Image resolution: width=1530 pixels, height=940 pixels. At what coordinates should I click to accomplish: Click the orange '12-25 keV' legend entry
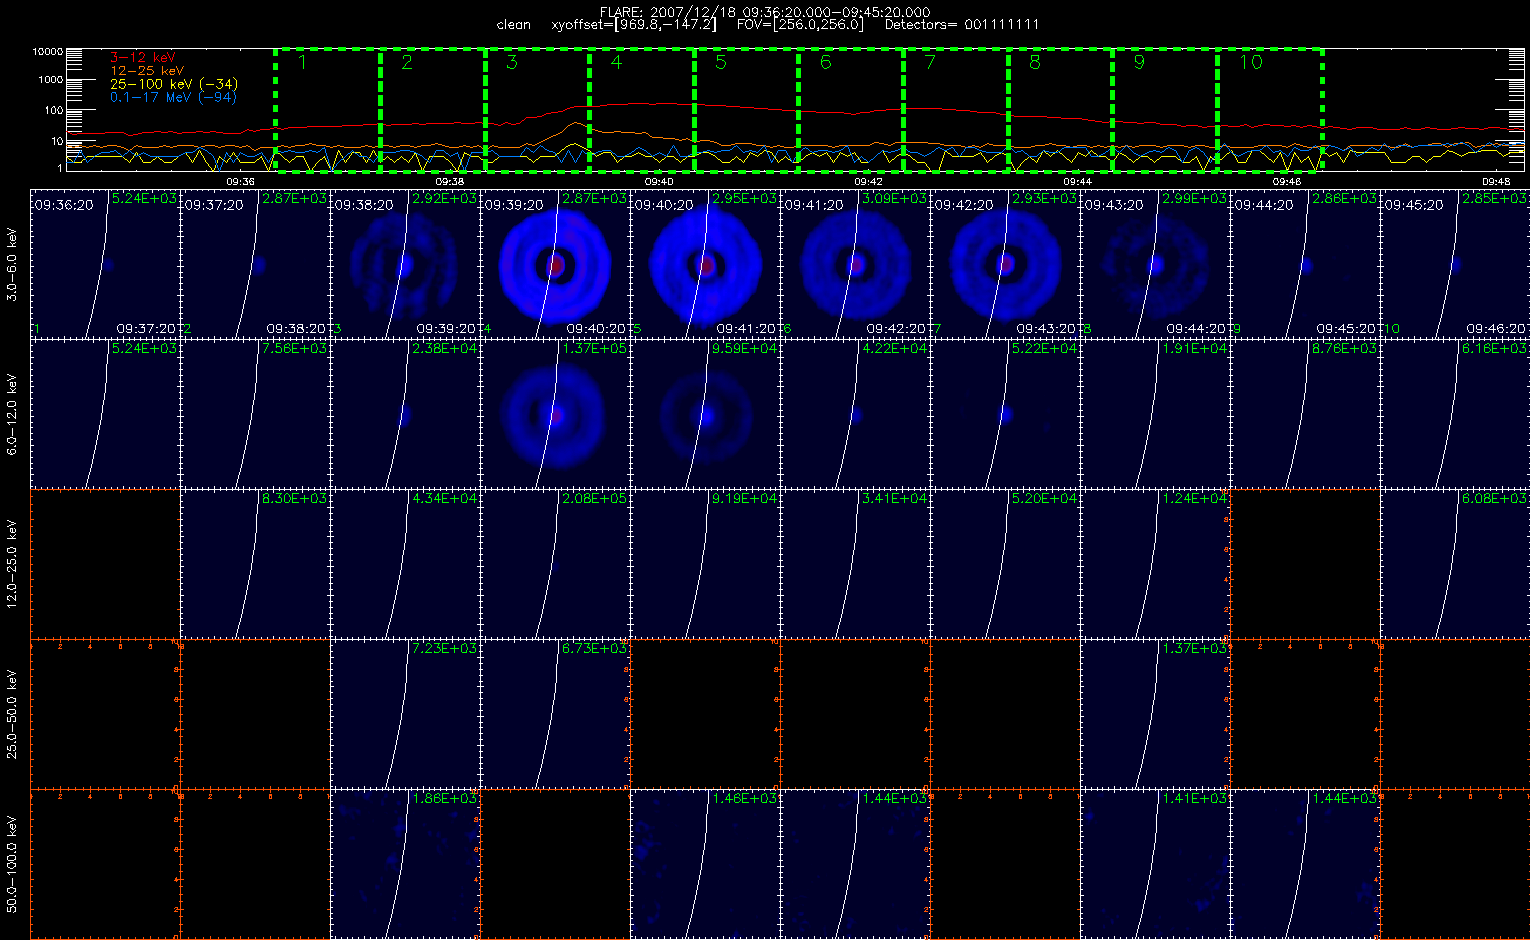(147, 71)
